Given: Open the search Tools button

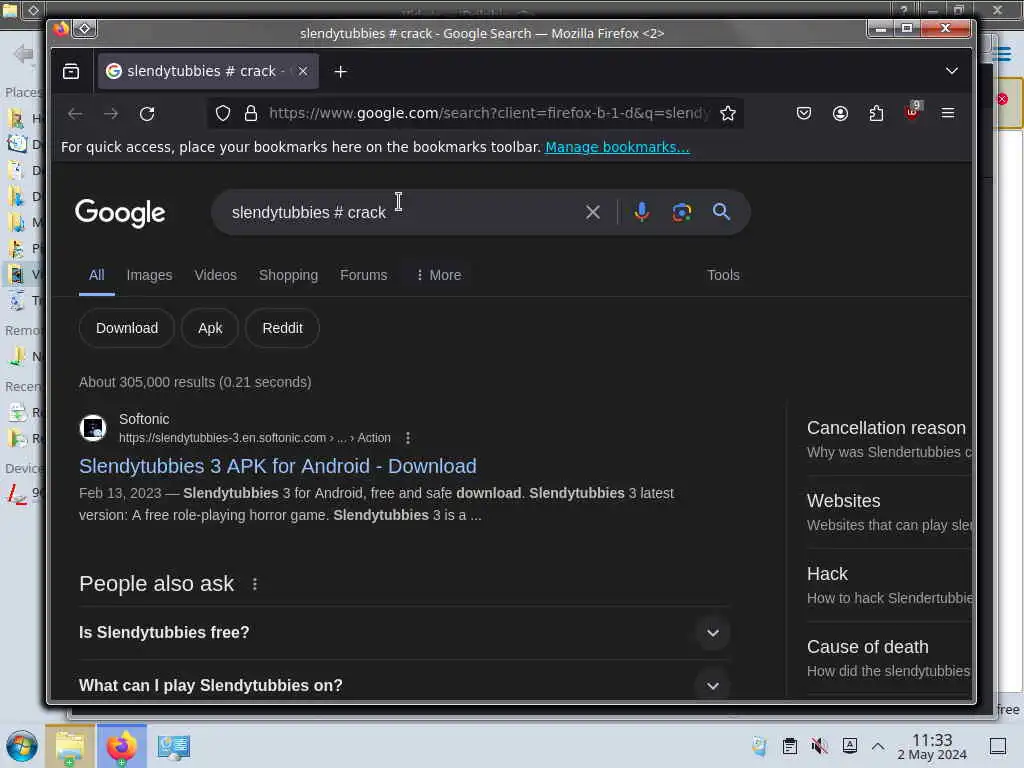Looking at the screenshot, I should pyautogui.click(x=724, y=275).
